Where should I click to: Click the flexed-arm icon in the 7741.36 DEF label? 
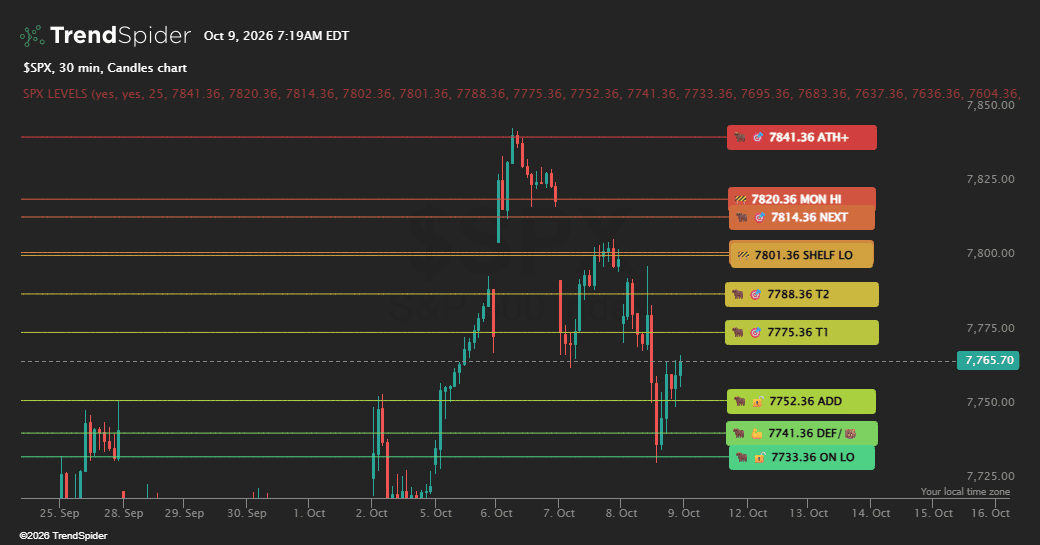click(757, 434)
